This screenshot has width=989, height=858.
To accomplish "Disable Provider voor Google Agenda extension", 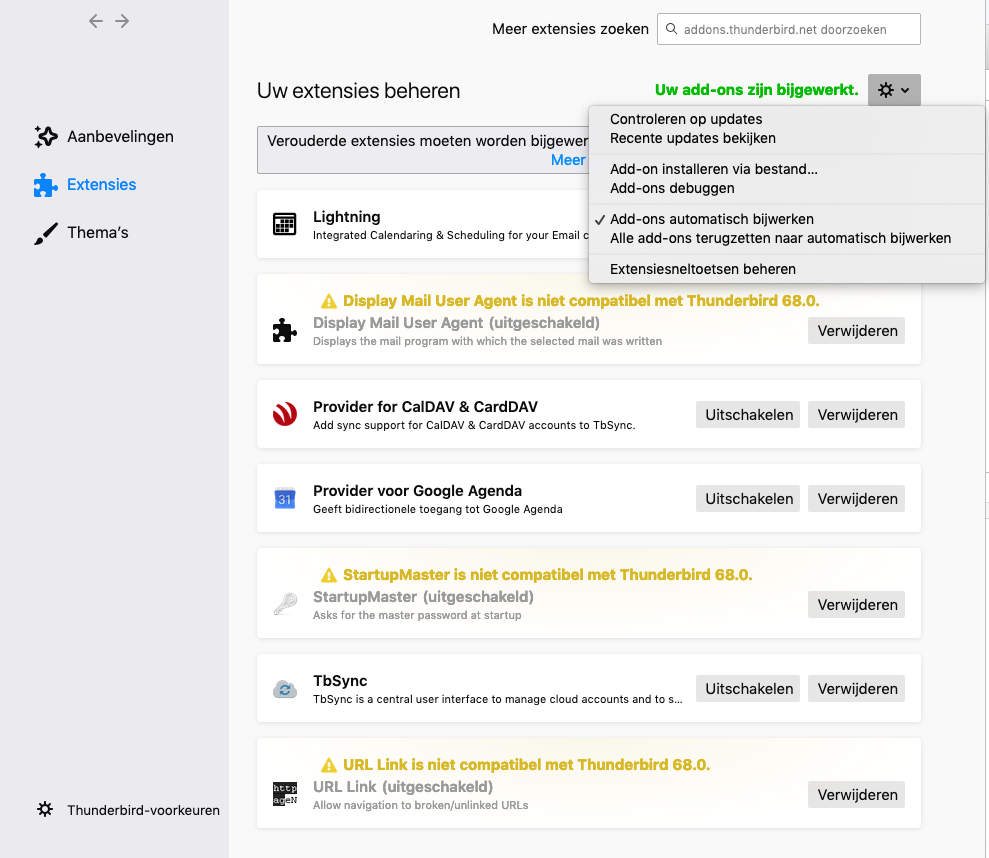I will (x=747, y=498).
